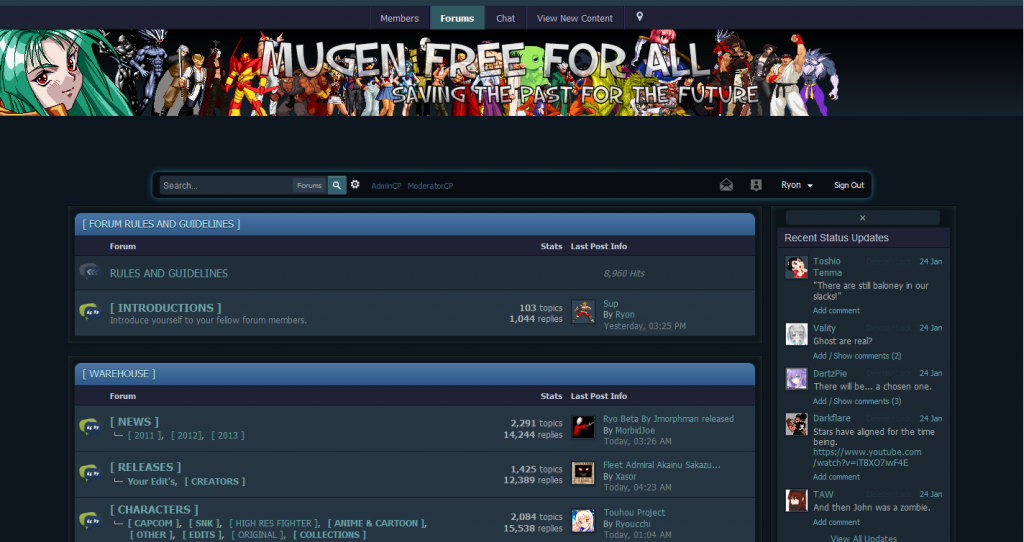Go to the Members tab
Viewport: 1024px width, 542px height.
[x=400, y=18]
